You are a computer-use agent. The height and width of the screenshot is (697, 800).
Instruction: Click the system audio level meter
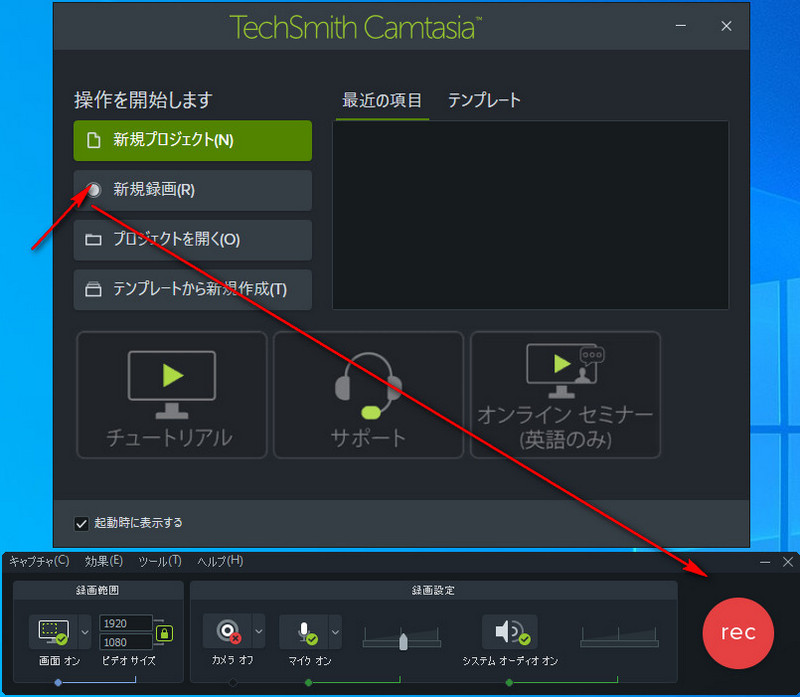coord(619,638)
